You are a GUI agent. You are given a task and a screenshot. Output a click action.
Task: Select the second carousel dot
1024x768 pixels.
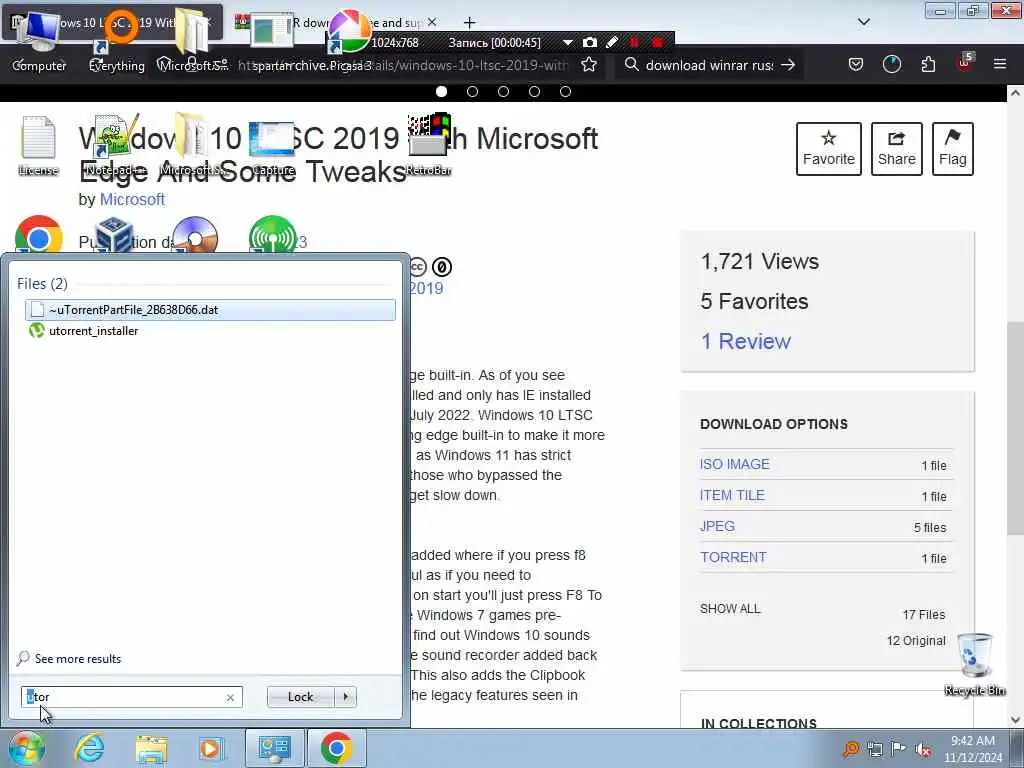point(472,91)
